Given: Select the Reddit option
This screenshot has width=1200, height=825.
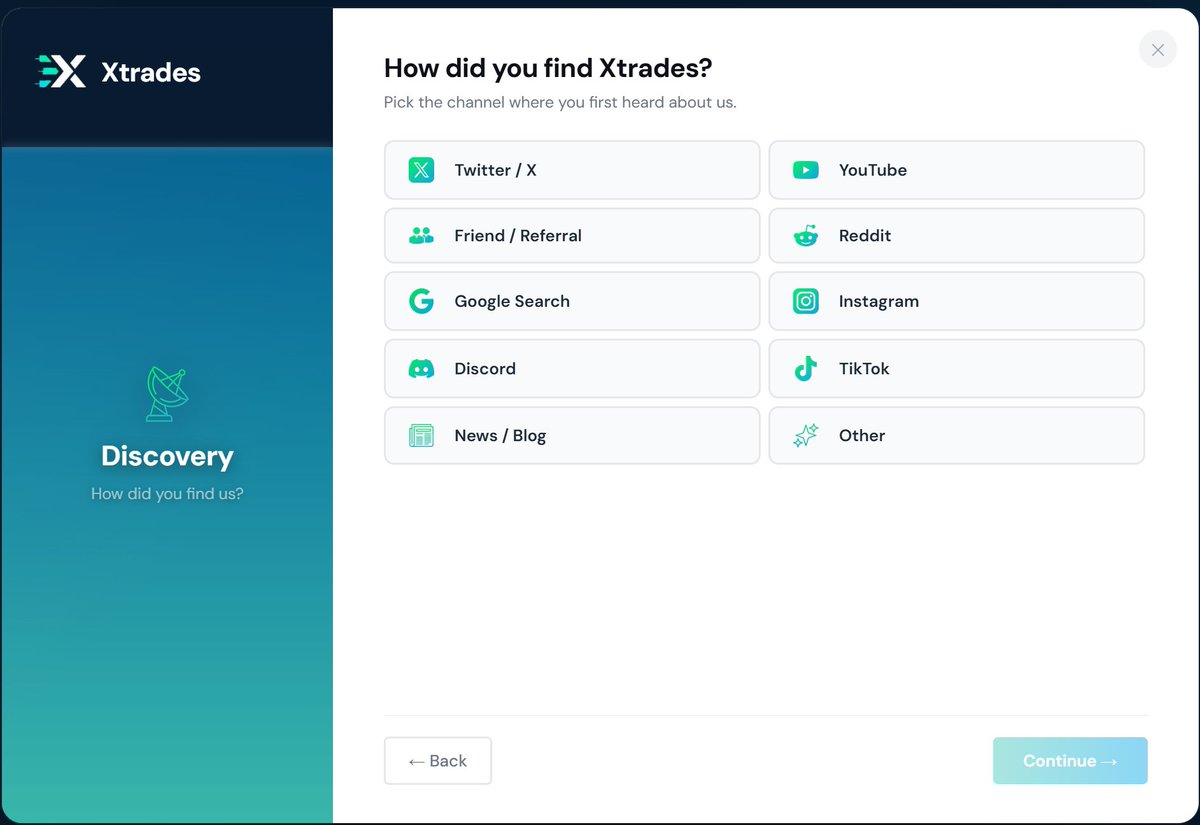Looking at the screenshot, I should 956,236.
